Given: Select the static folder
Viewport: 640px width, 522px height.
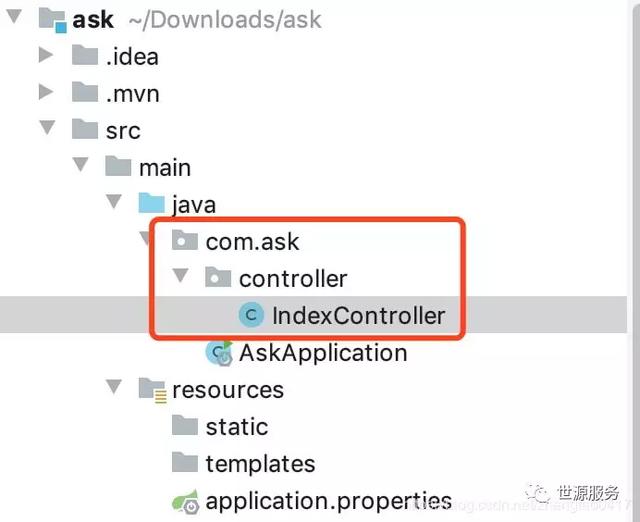Looking at the screenshot, I should [237, 427].
